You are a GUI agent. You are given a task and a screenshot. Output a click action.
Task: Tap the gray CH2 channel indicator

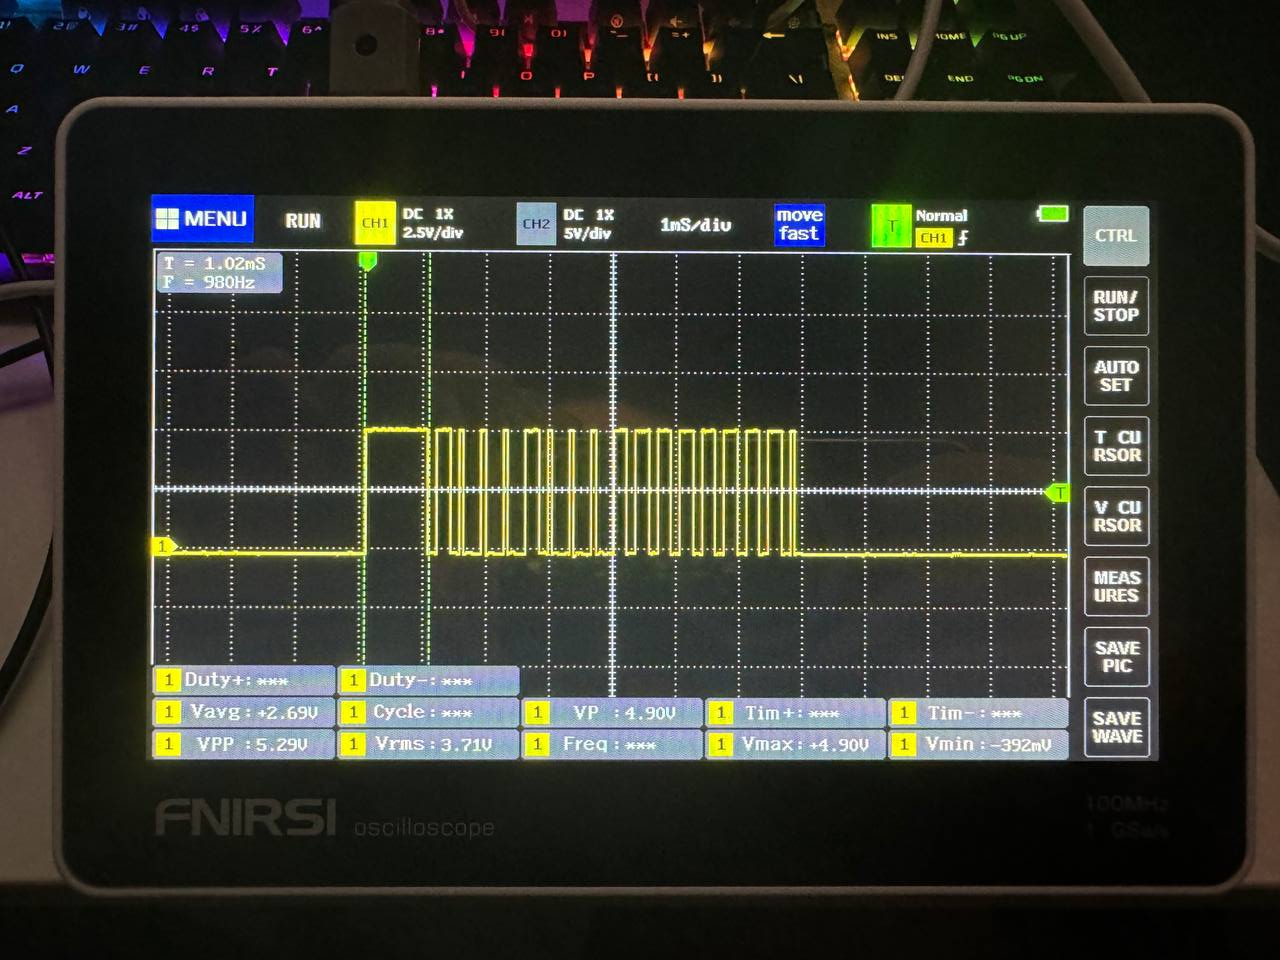536,224
